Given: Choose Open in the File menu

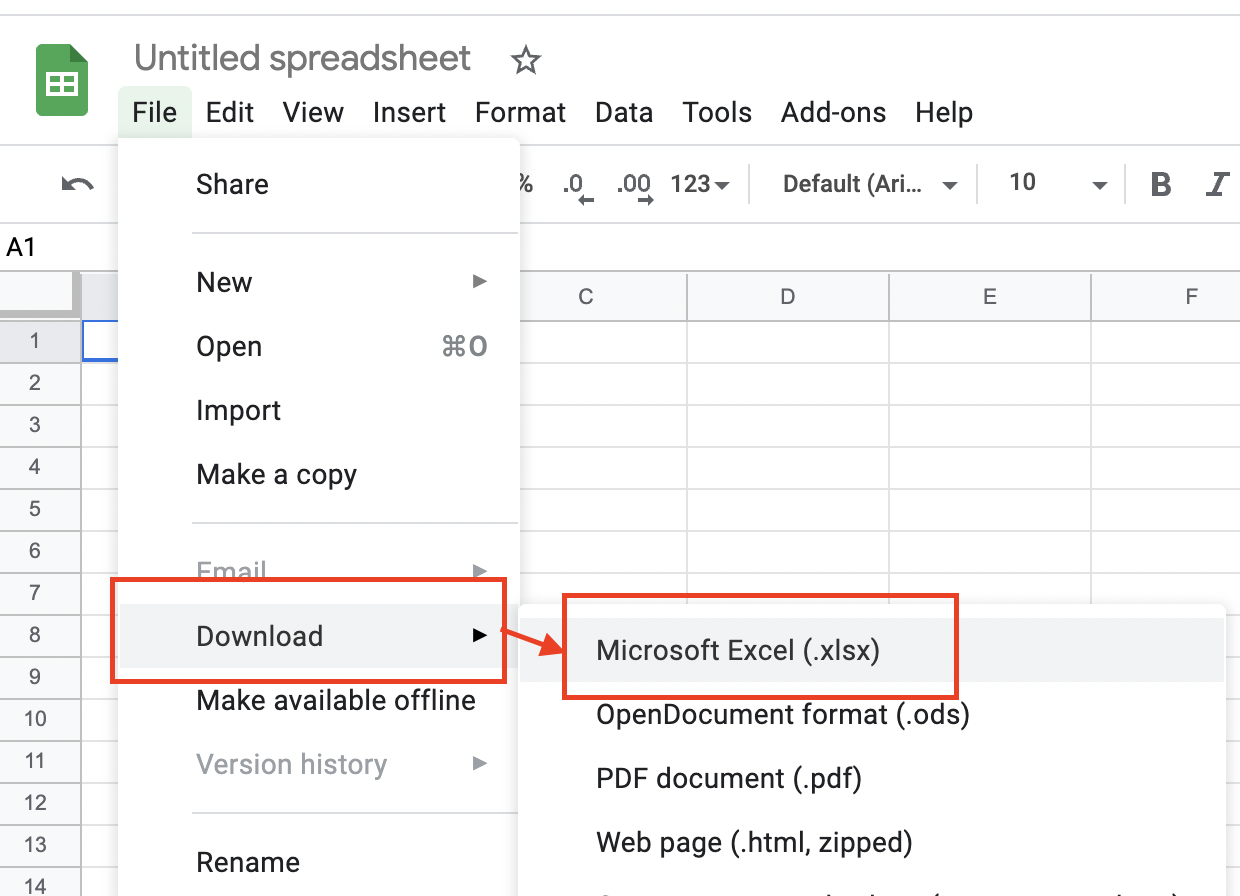Looking at the screenshot, I should 319,346.
